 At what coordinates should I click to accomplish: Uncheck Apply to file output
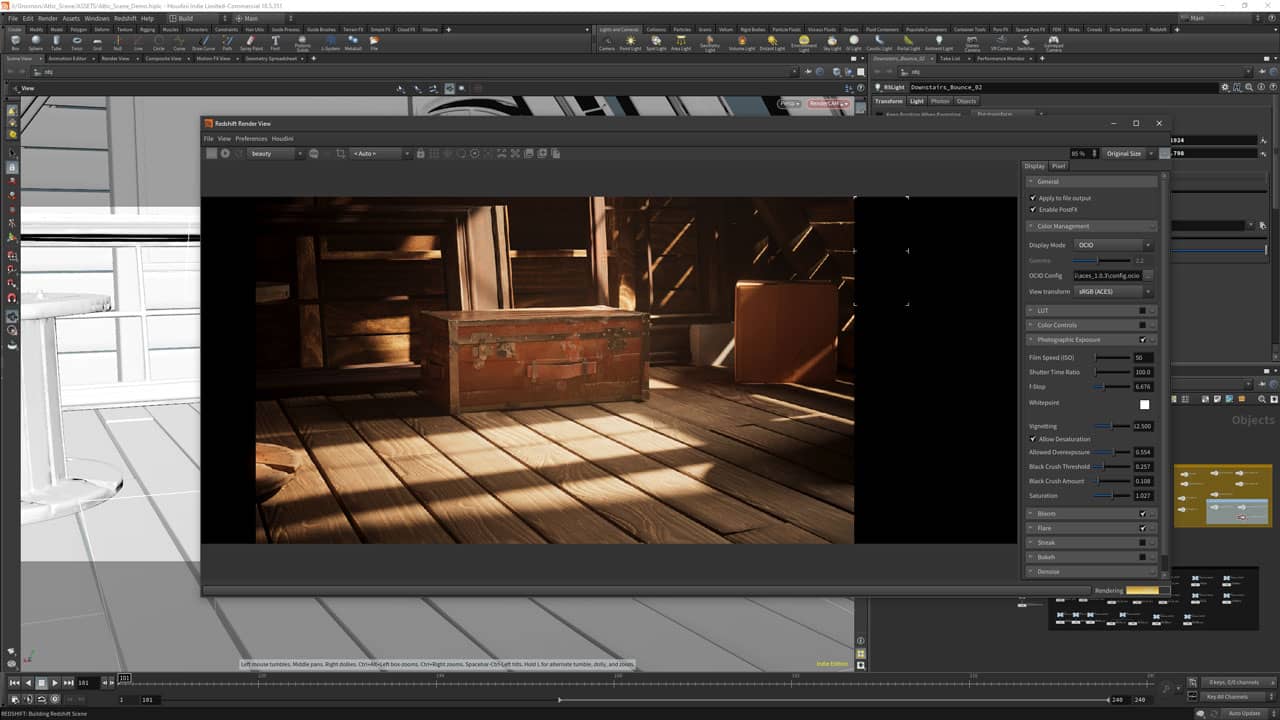click(1033, 198)
